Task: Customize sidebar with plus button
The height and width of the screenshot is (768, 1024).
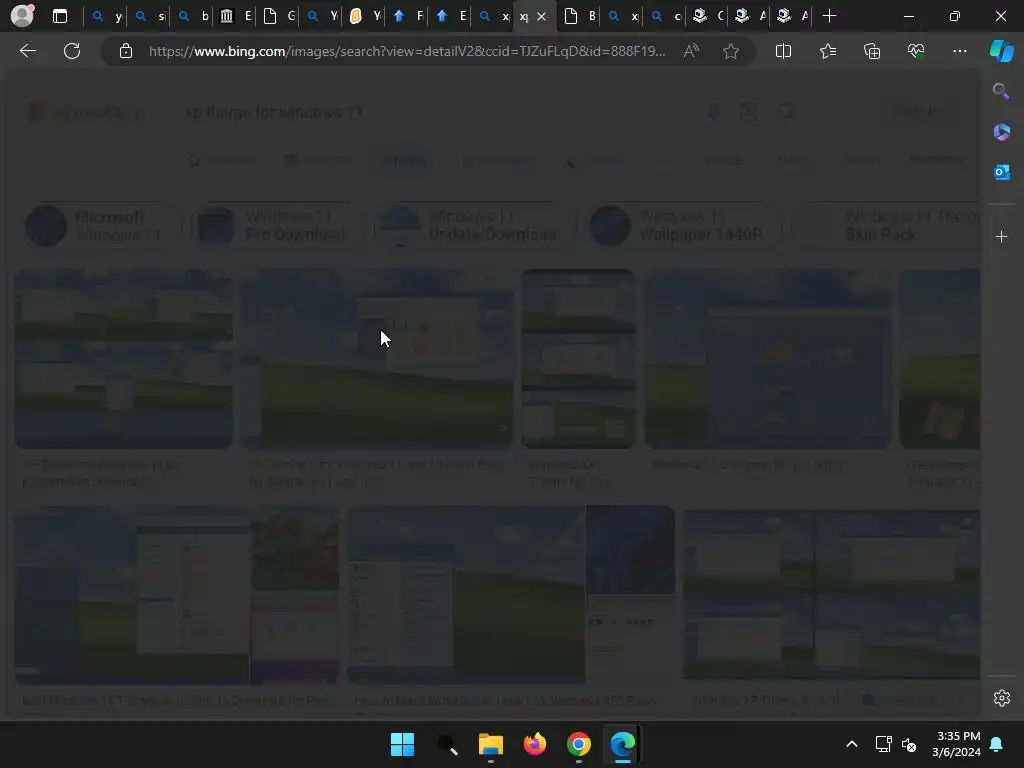Action: (1001, 236)
